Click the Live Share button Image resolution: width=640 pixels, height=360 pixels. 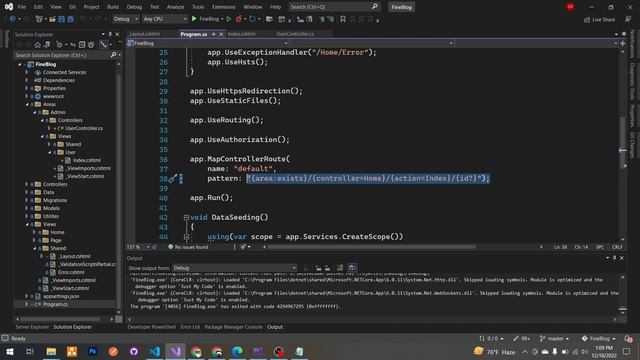pyautogui.click(x=599, y=20)
